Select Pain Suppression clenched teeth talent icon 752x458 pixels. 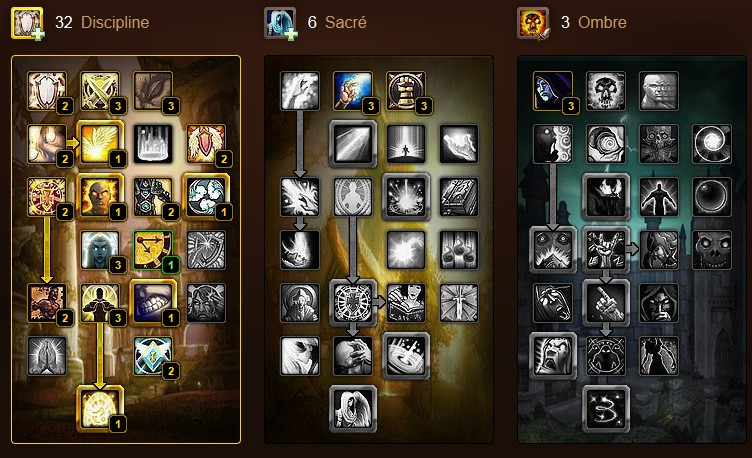153,303
